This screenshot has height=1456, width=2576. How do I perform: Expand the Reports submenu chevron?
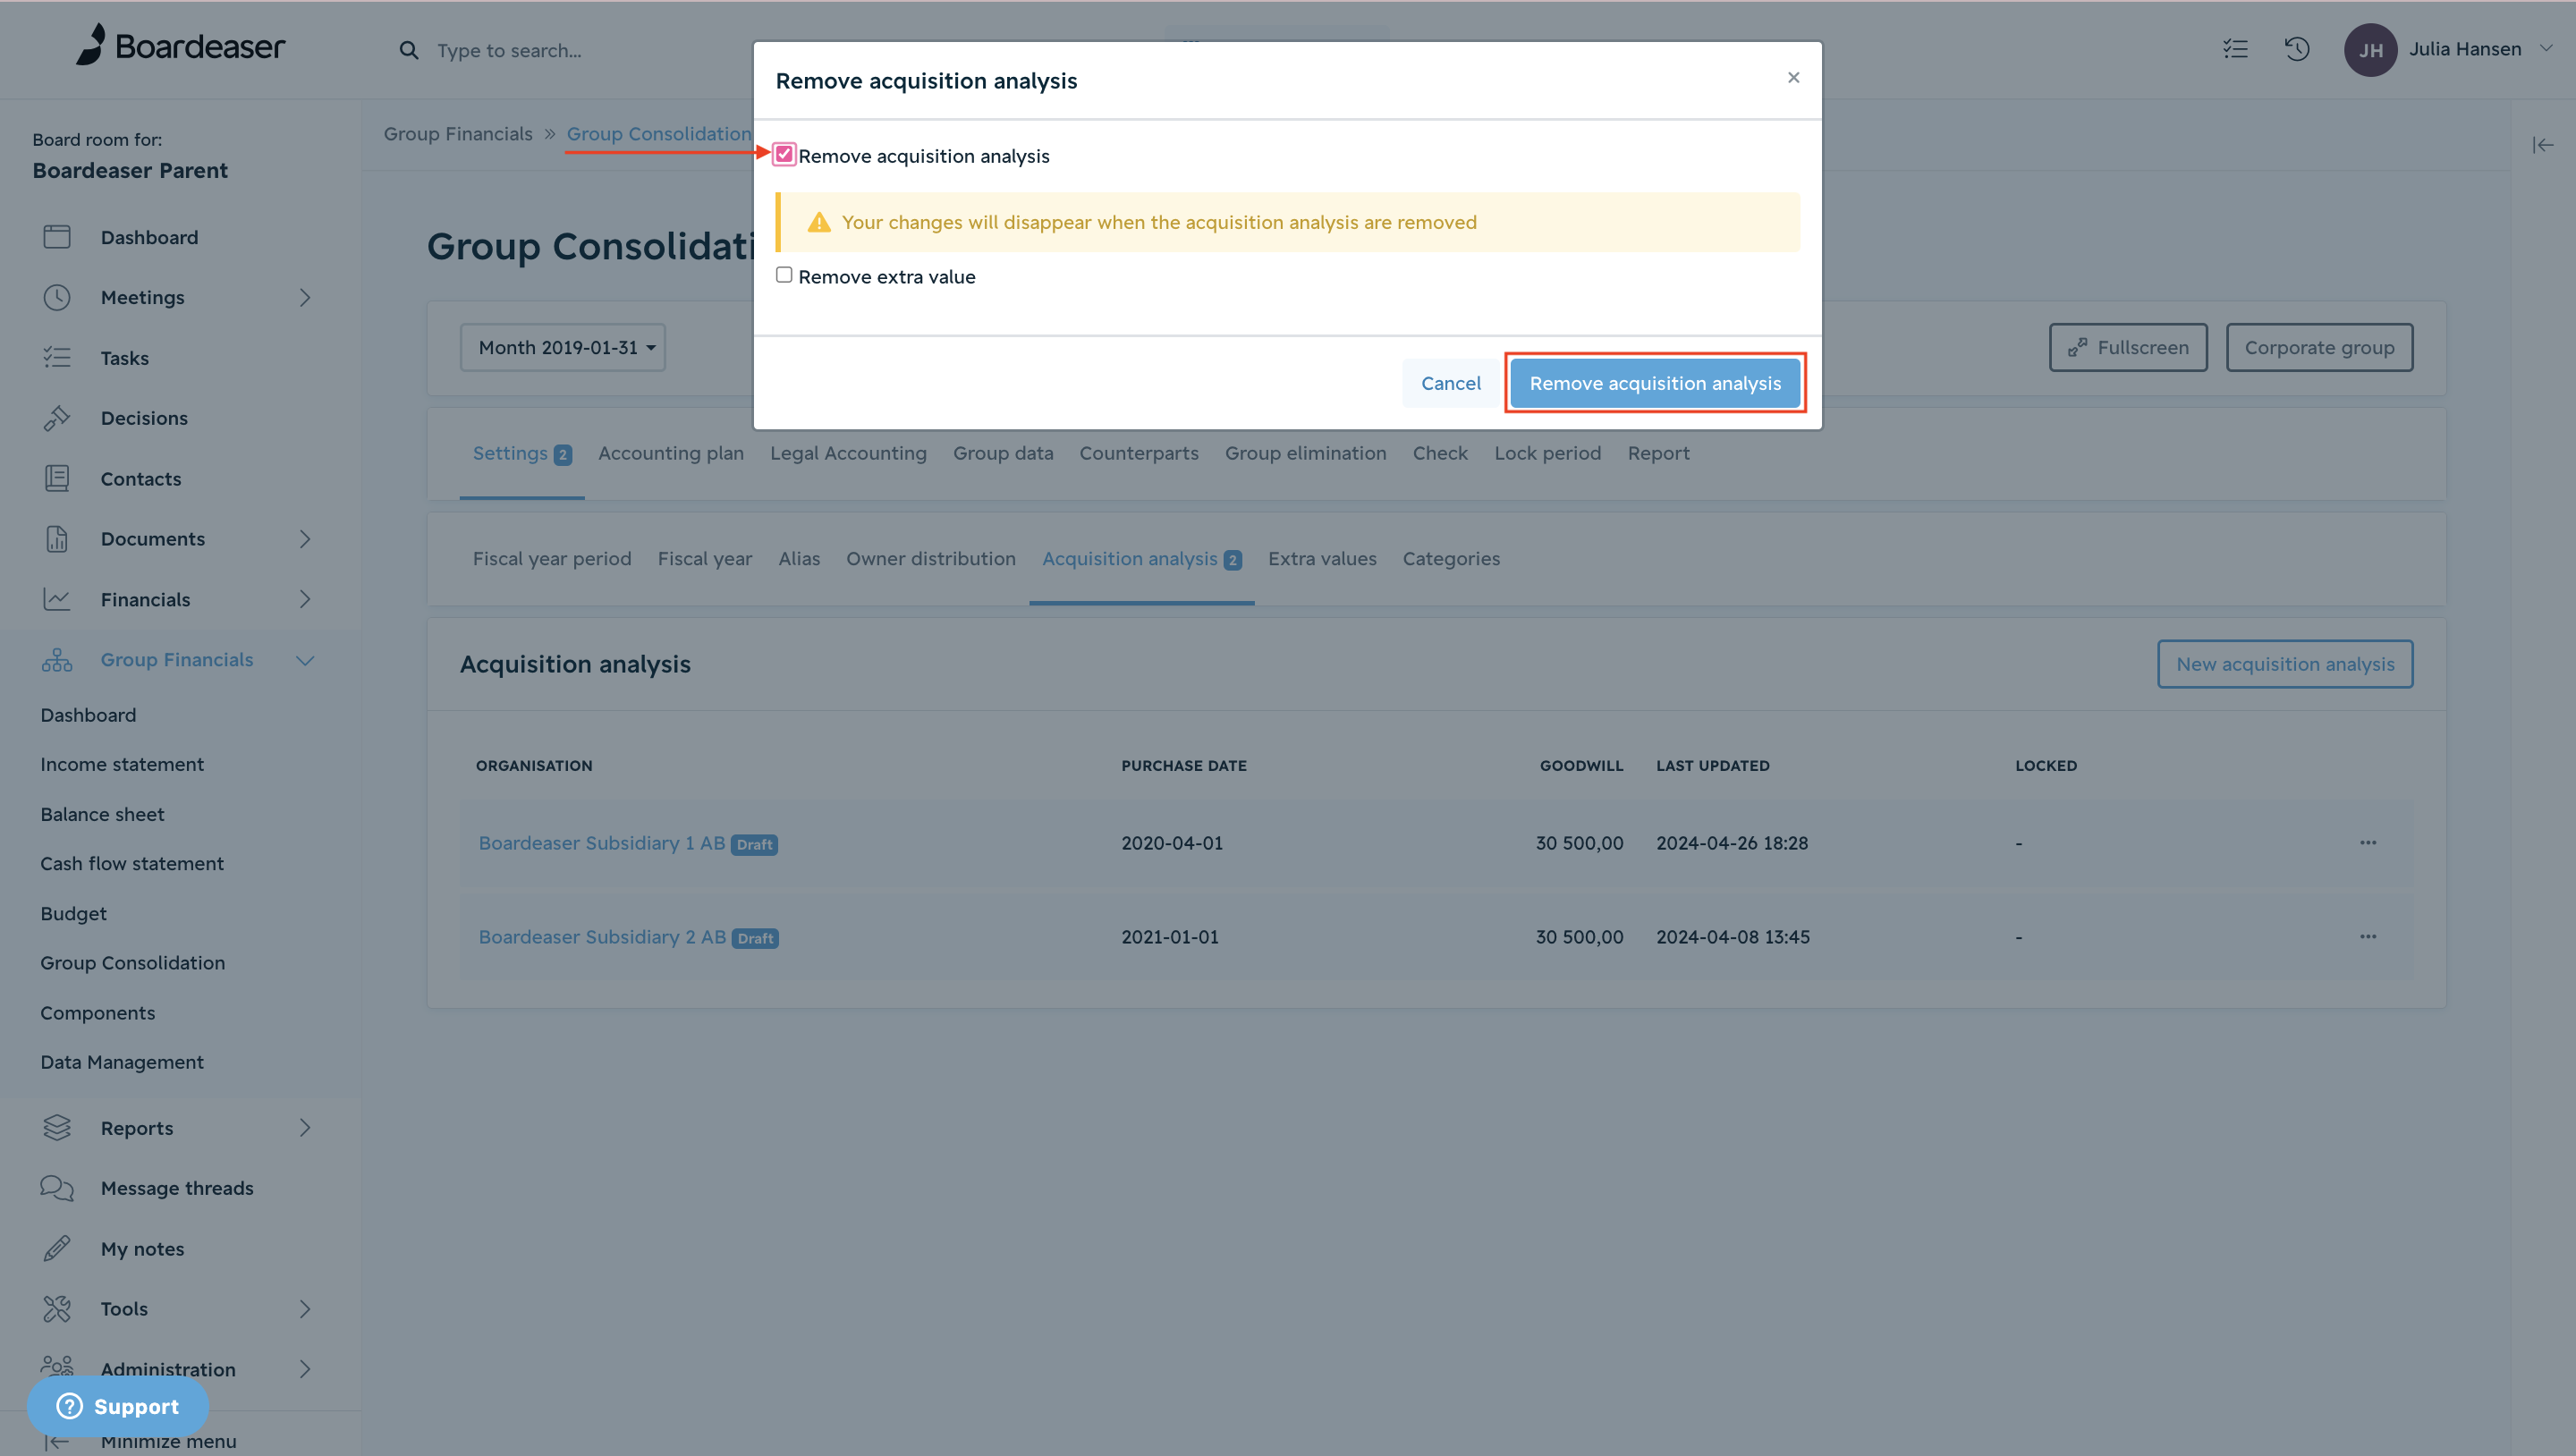305,1128
